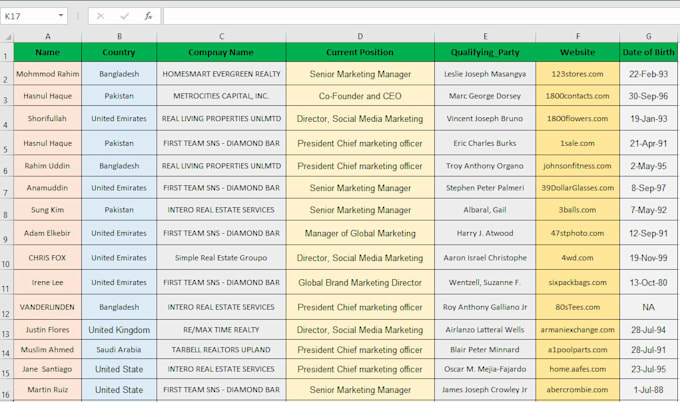Click the 'Date of Birth' header cell
This screenshot has width=680, height=403.
click(649, 52)
